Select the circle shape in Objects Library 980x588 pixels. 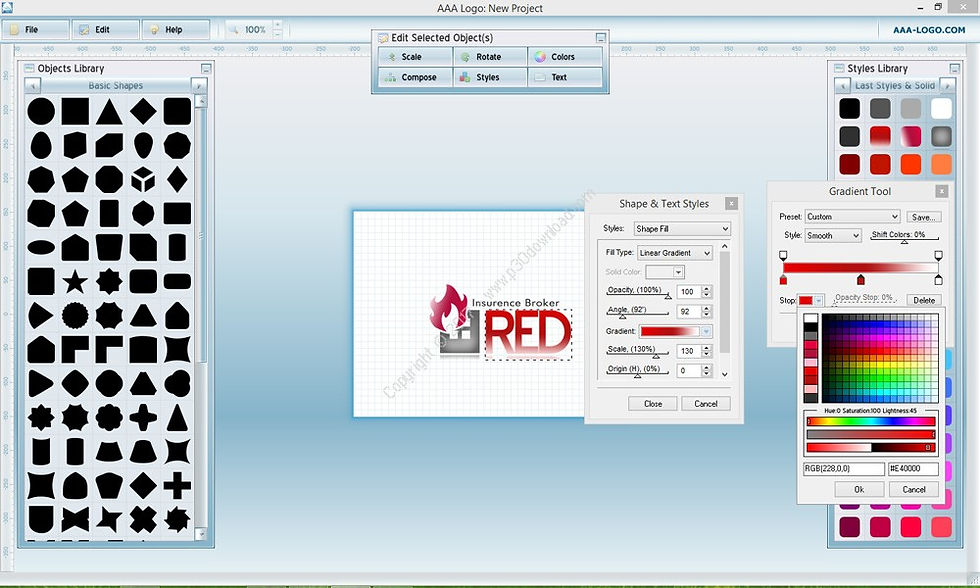tap(41, 111)
